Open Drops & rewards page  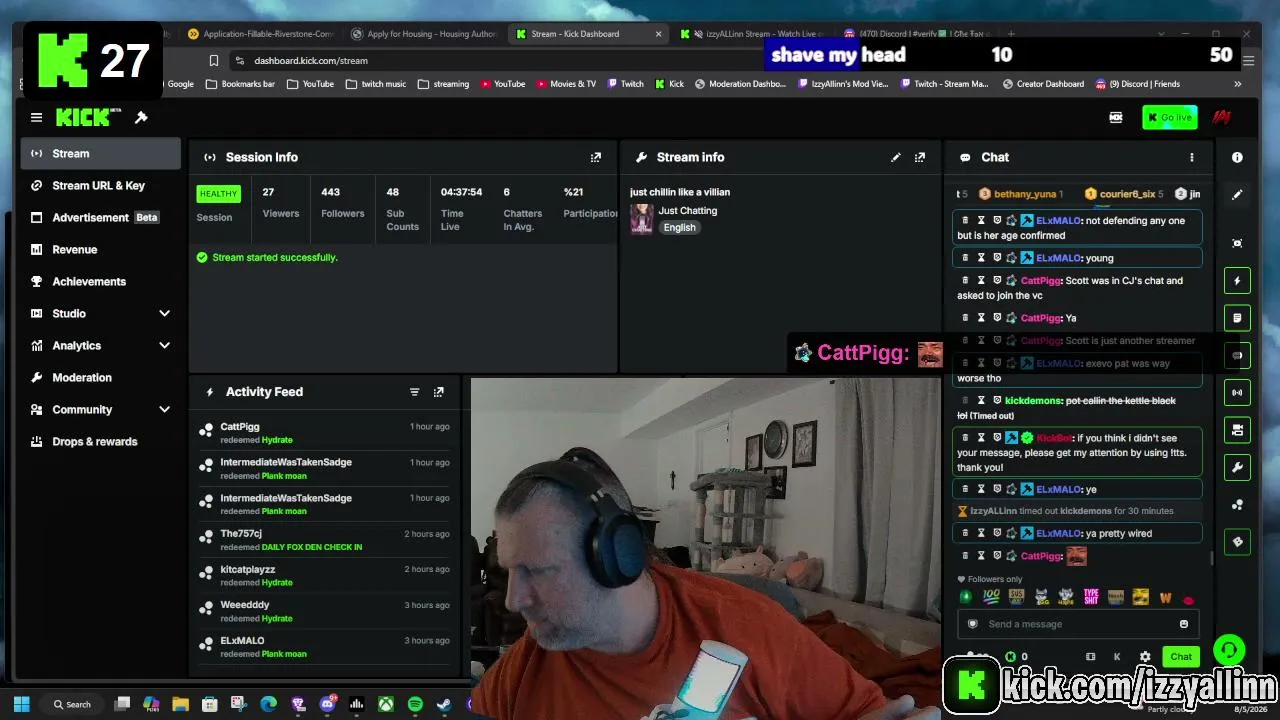tap(100, 442)
